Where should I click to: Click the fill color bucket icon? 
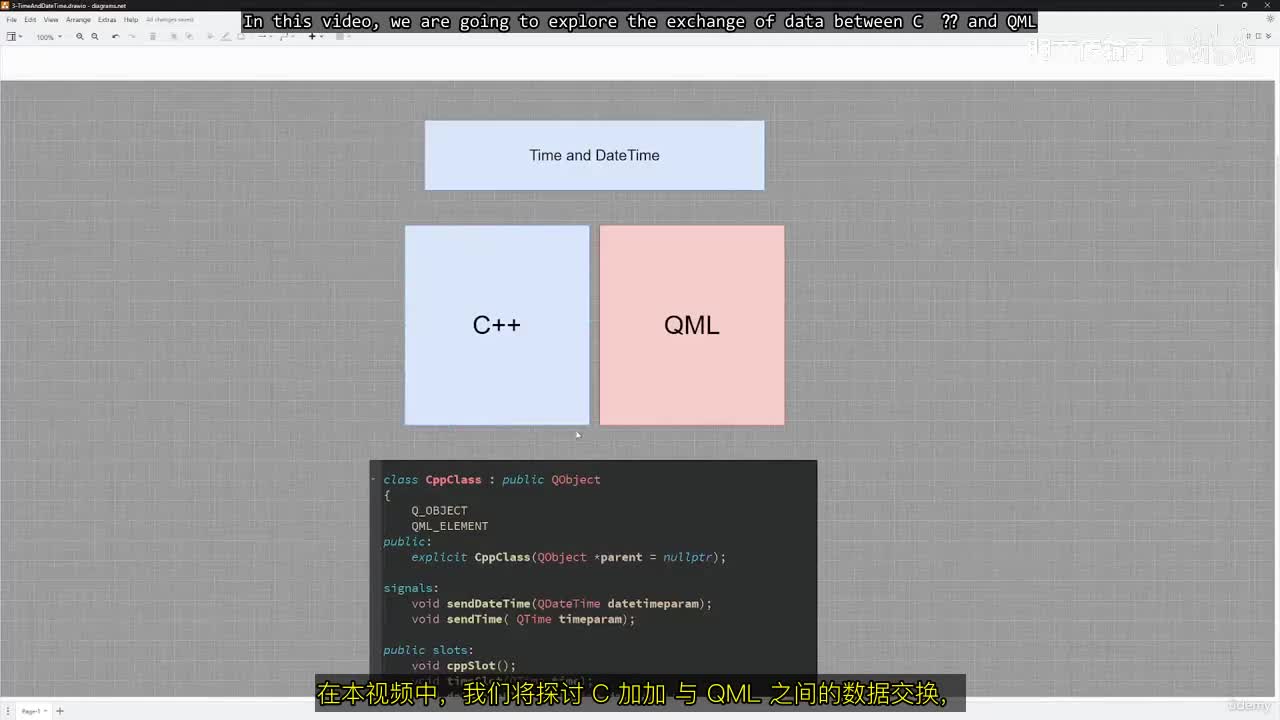210,37
